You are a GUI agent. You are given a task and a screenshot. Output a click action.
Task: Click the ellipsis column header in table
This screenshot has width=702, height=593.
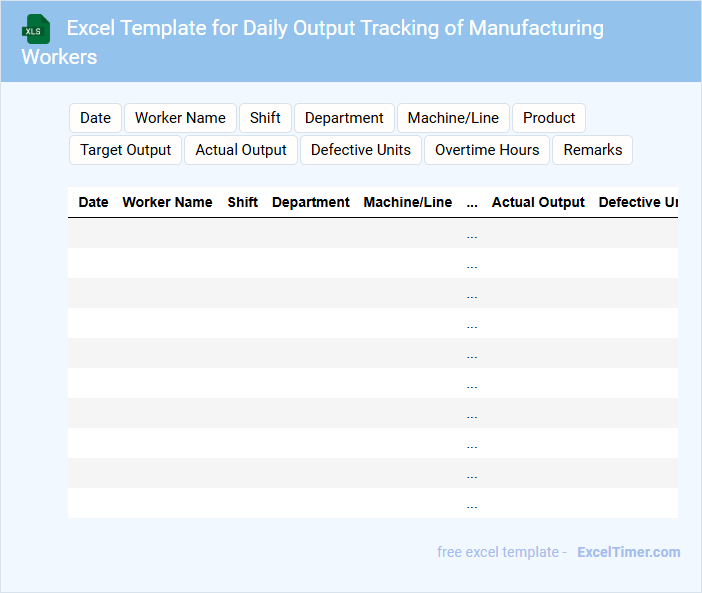point(472,202)
